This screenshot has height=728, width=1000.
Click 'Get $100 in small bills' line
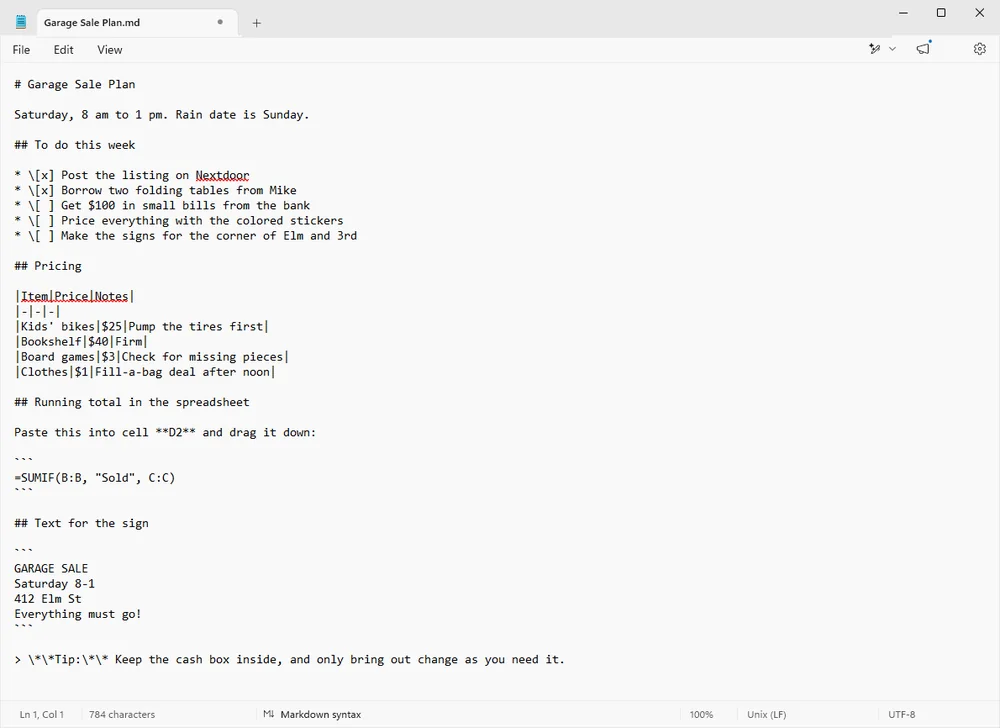[162, 205]
